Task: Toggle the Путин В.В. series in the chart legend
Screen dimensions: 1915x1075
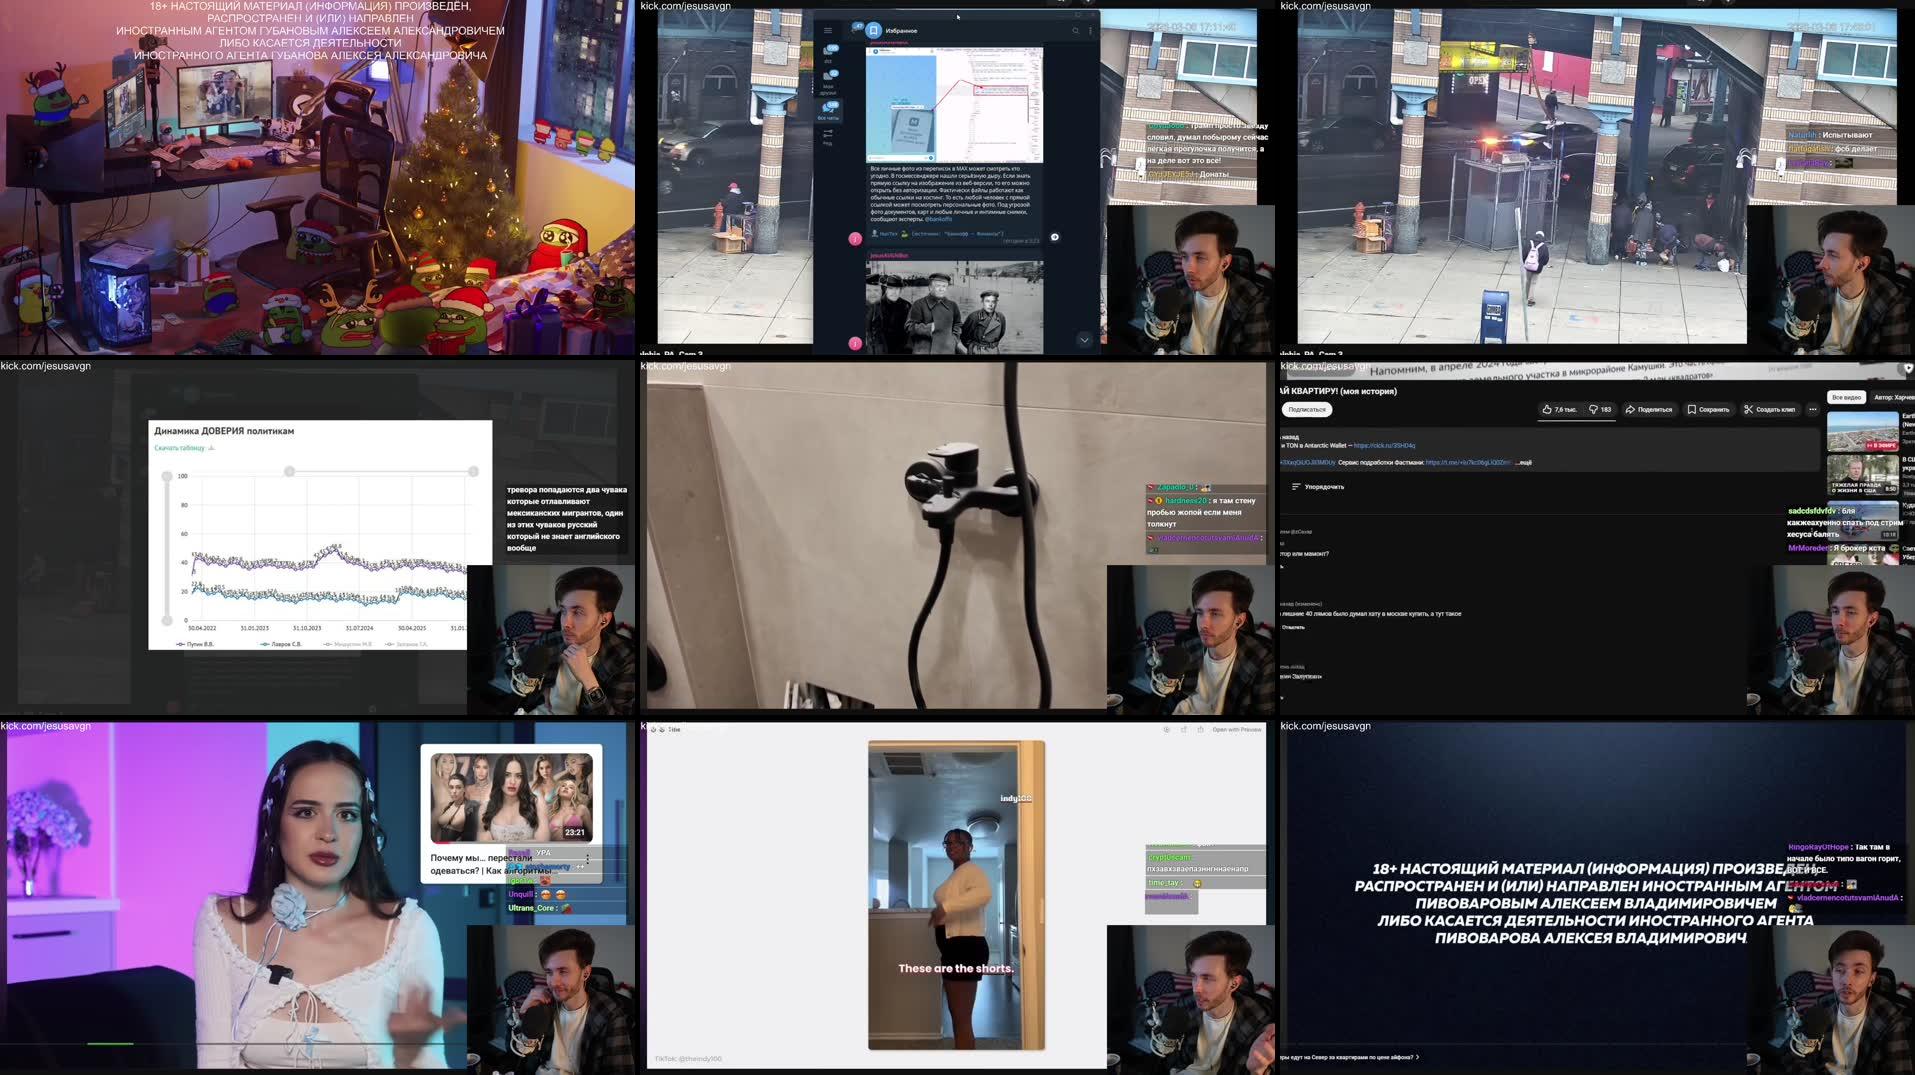Action: click(195, 644)
